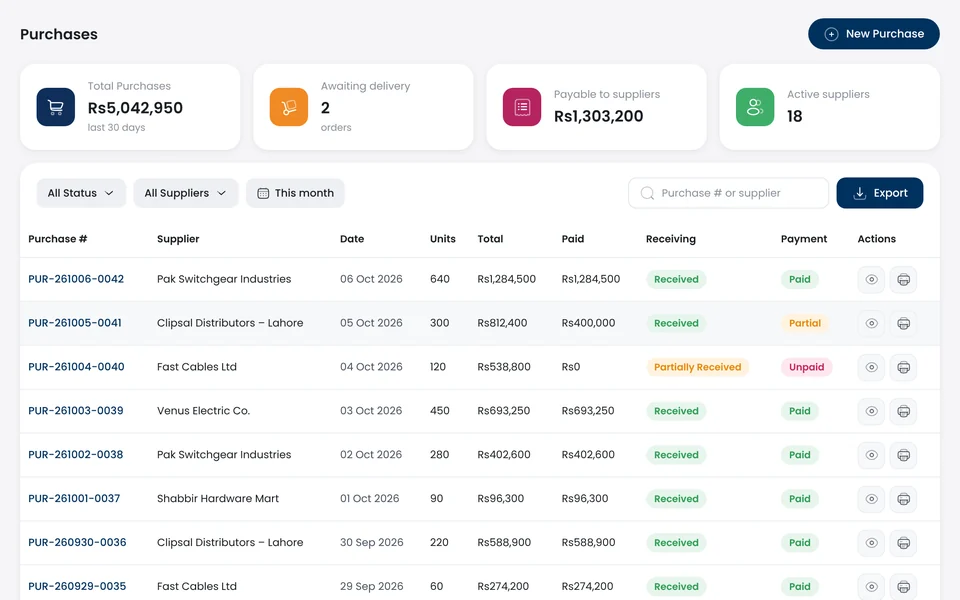View details of purchase PUR-261003-0039
Viewport: 960px width, 600px height.
tap(871, 411)
